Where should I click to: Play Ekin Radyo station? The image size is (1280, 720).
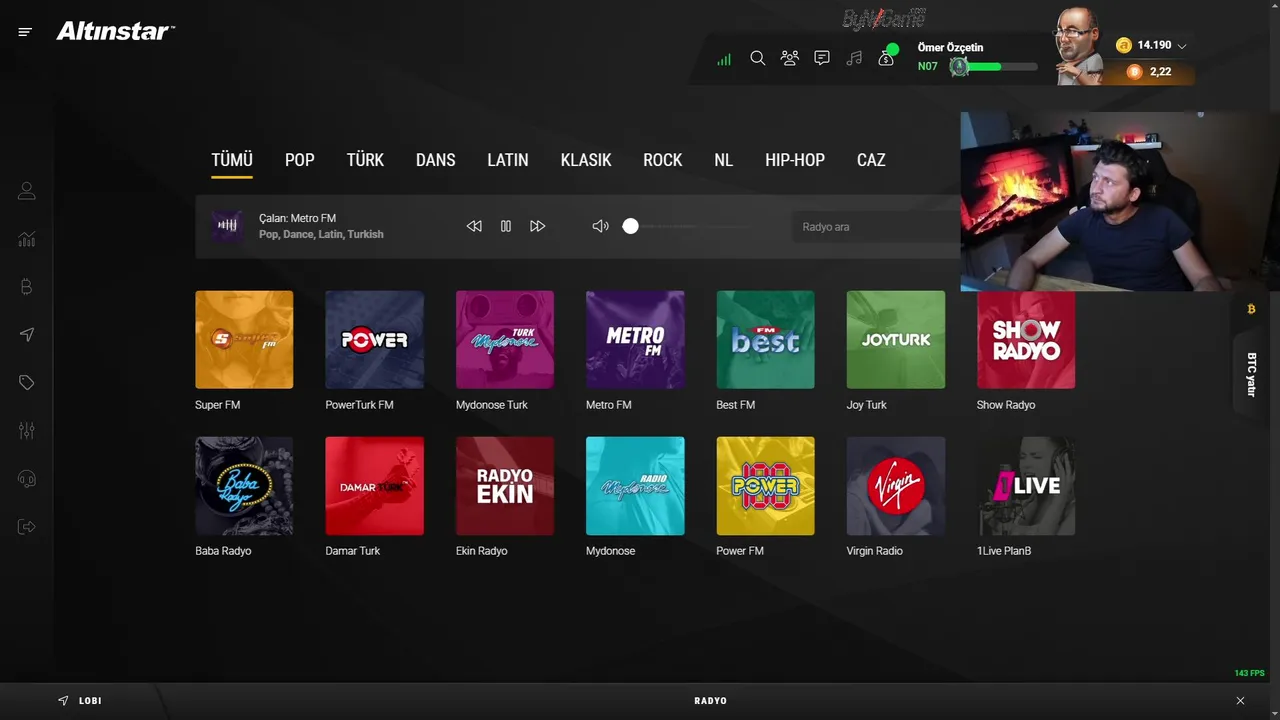click(505, 486)
